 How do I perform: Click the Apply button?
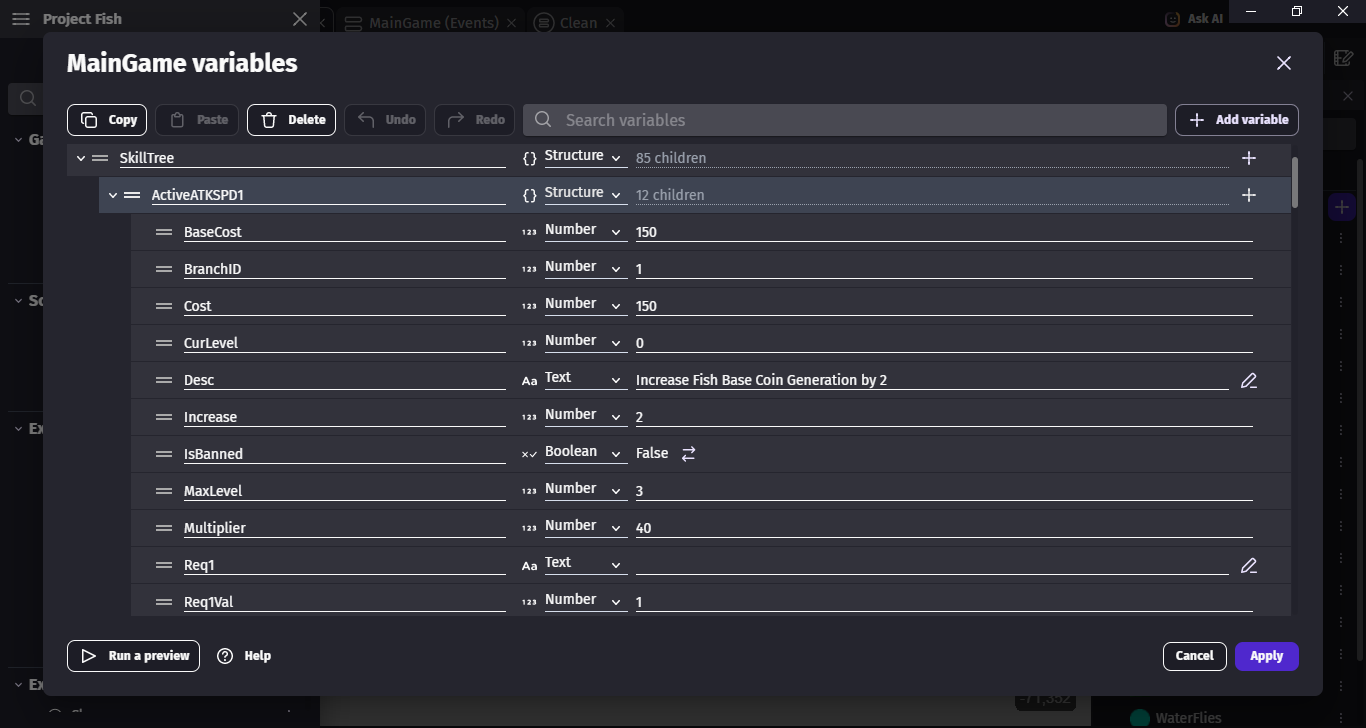(1266, 656)
